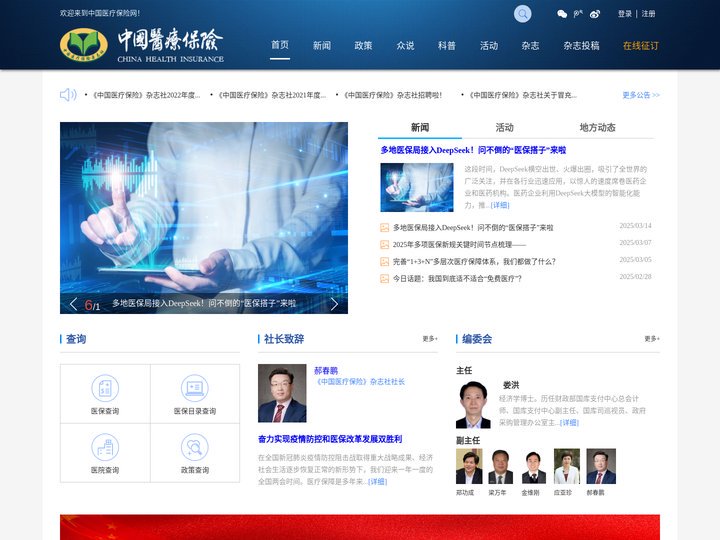The width and height of the screenshot is (720, 540).
Task: Go to previous slide with left arrow
Action: tap(73, 304)
